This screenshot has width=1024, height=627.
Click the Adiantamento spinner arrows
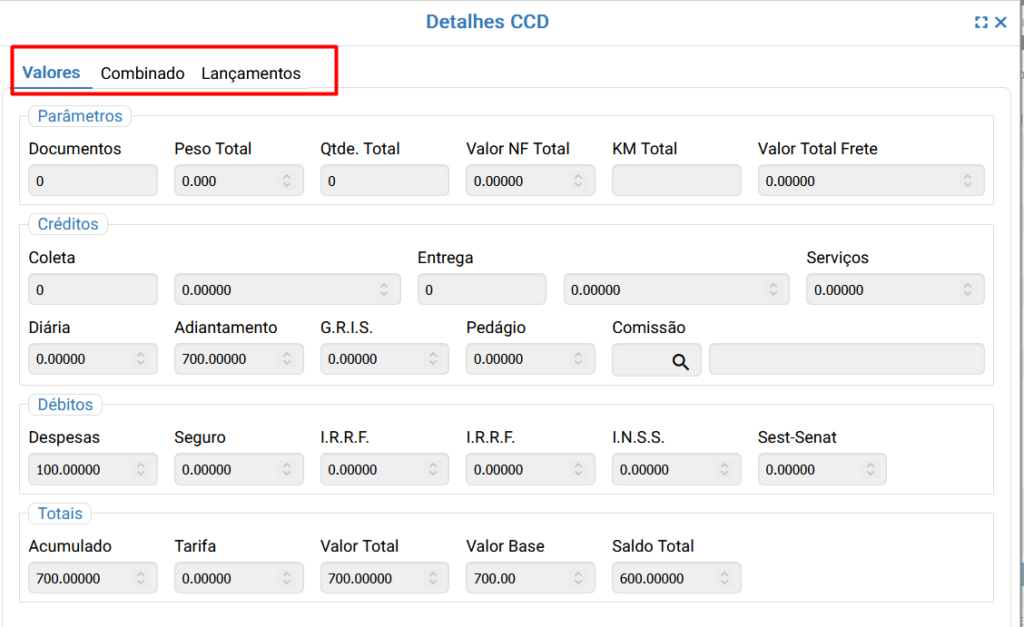tap(286, 359)
